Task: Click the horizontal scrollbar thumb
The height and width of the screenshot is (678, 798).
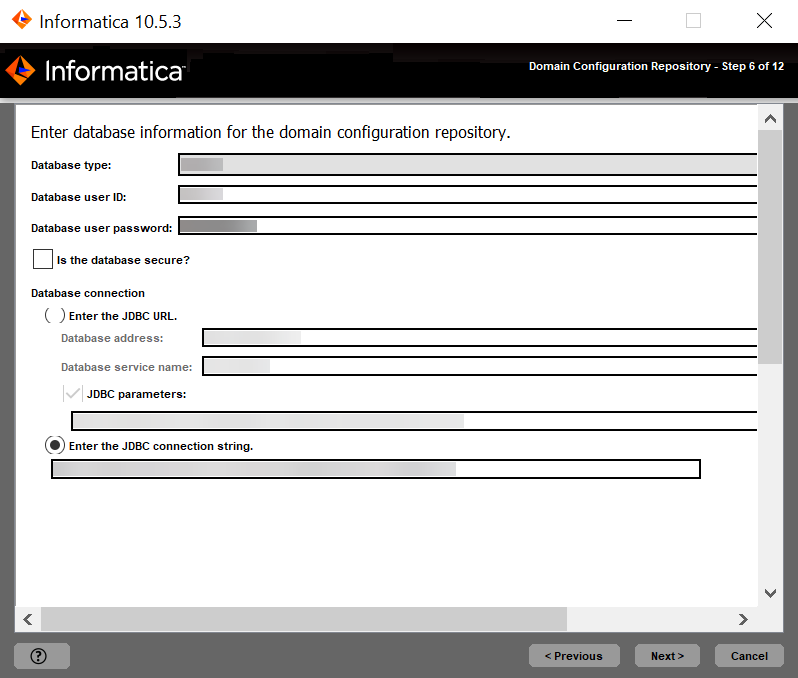Action: coord(303,619)
